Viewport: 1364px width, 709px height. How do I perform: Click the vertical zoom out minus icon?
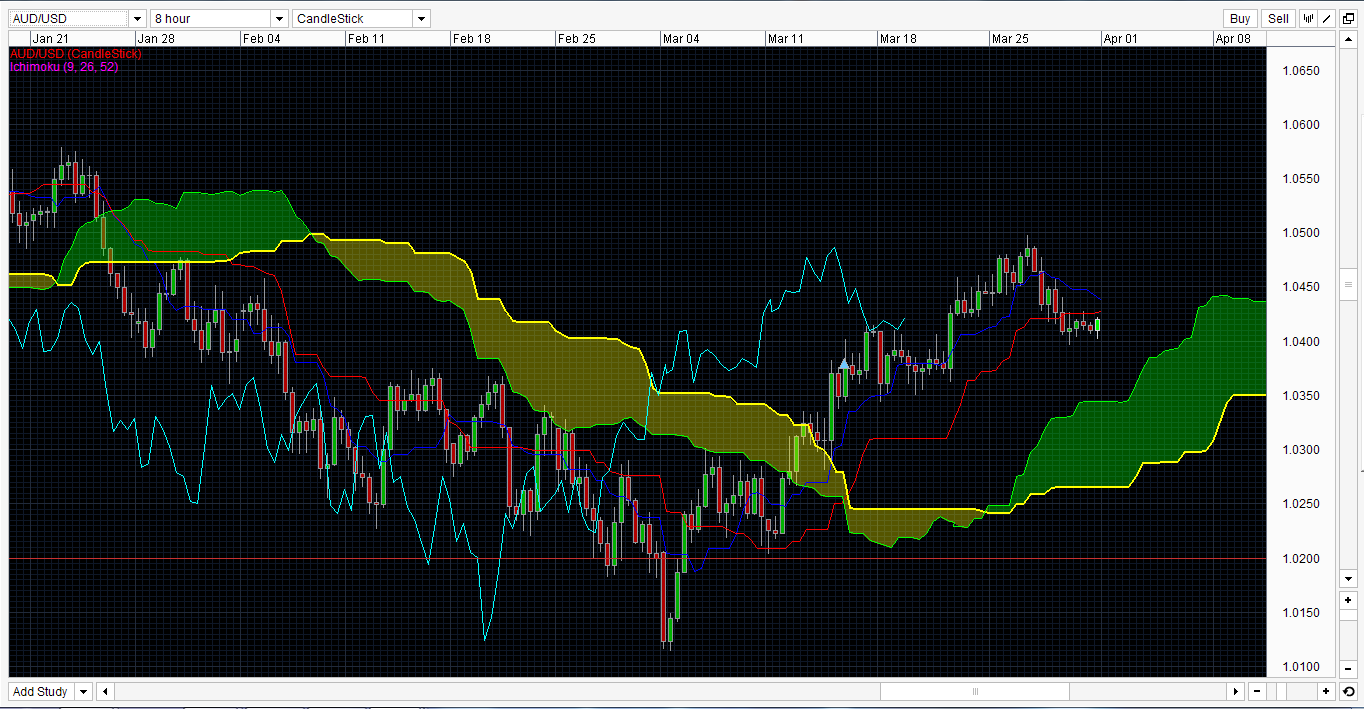(x=1348, y=671)
